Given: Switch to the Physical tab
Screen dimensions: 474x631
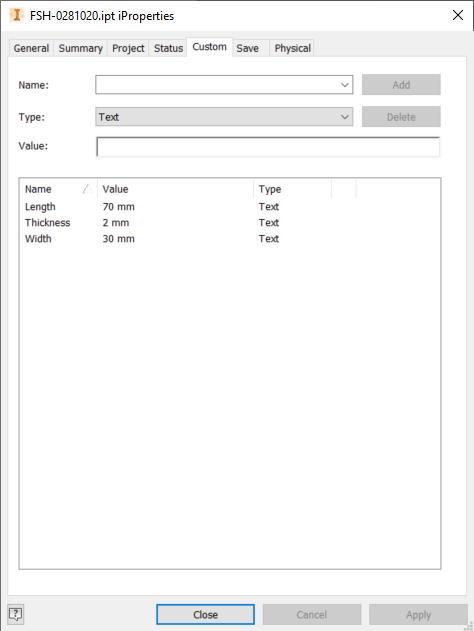Looking at the screenshot, I should click(x=293, y=48).
